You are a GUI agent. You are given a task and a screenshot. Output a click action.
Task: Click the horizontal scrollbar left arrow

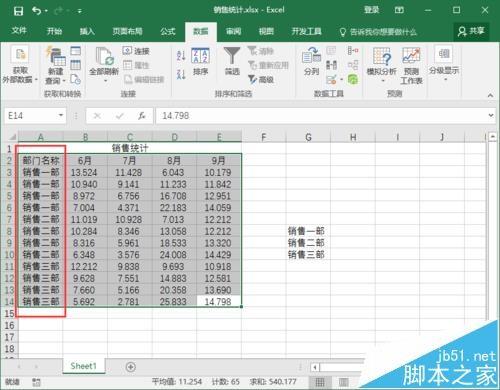(x=315, y=367)
